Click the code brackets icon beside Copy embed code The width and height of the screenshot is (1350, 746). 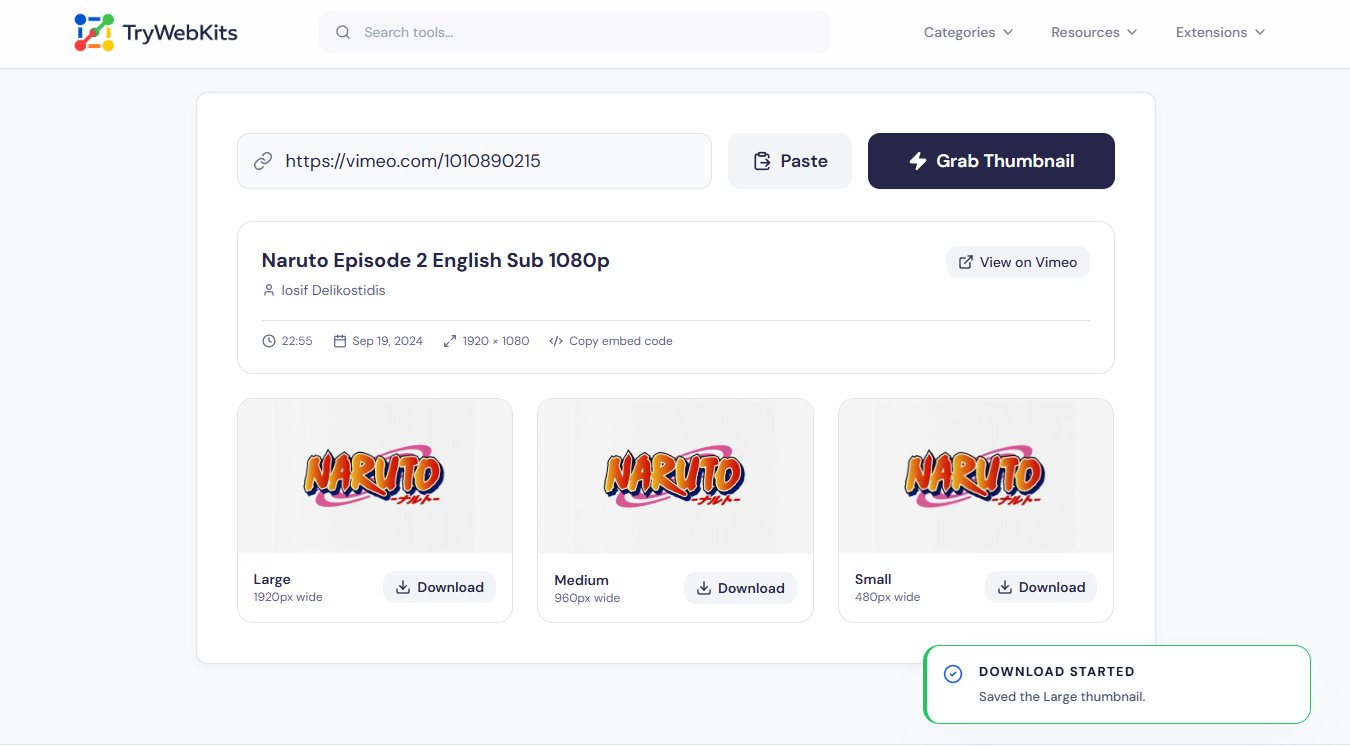click(556, 341)
